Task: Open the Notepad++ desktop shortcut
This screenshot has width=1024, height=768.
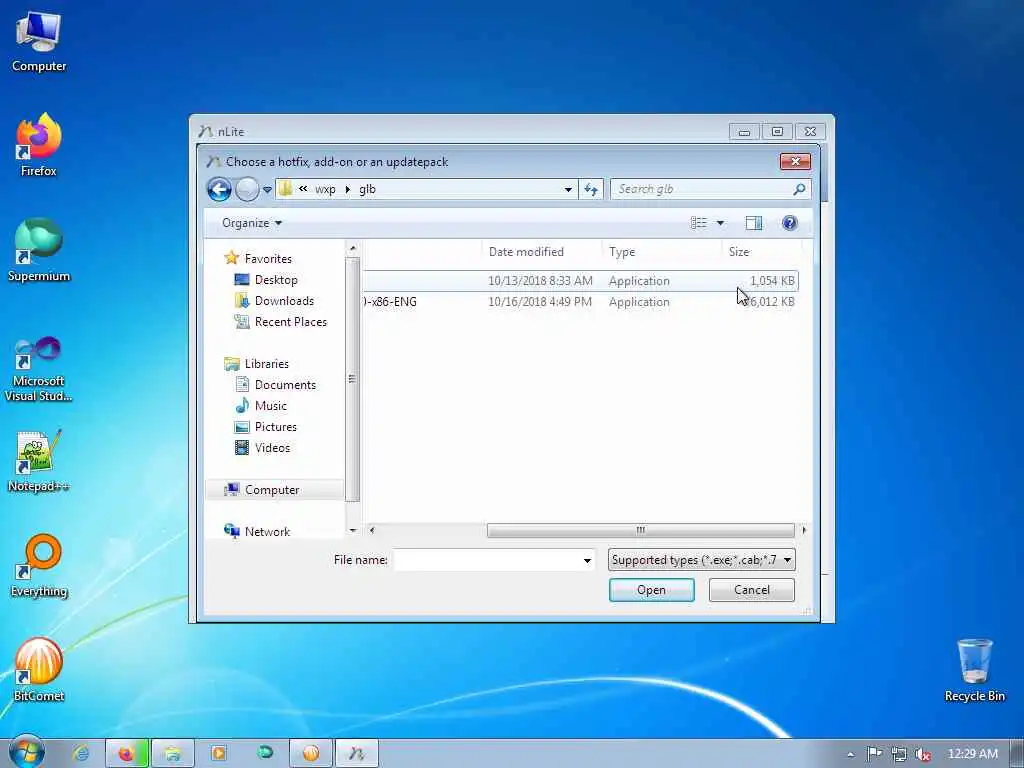Action: (39, 461)
